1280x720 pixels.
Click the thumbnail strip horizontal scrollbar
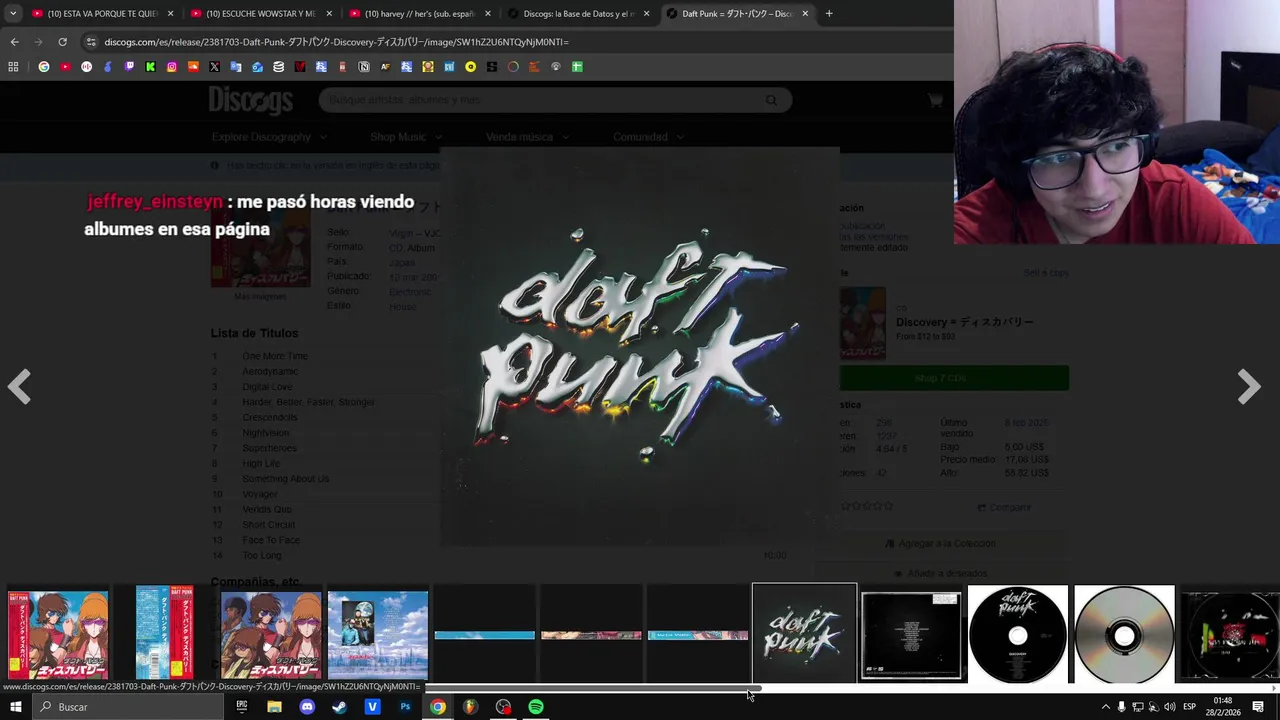(x=594, y=688)
